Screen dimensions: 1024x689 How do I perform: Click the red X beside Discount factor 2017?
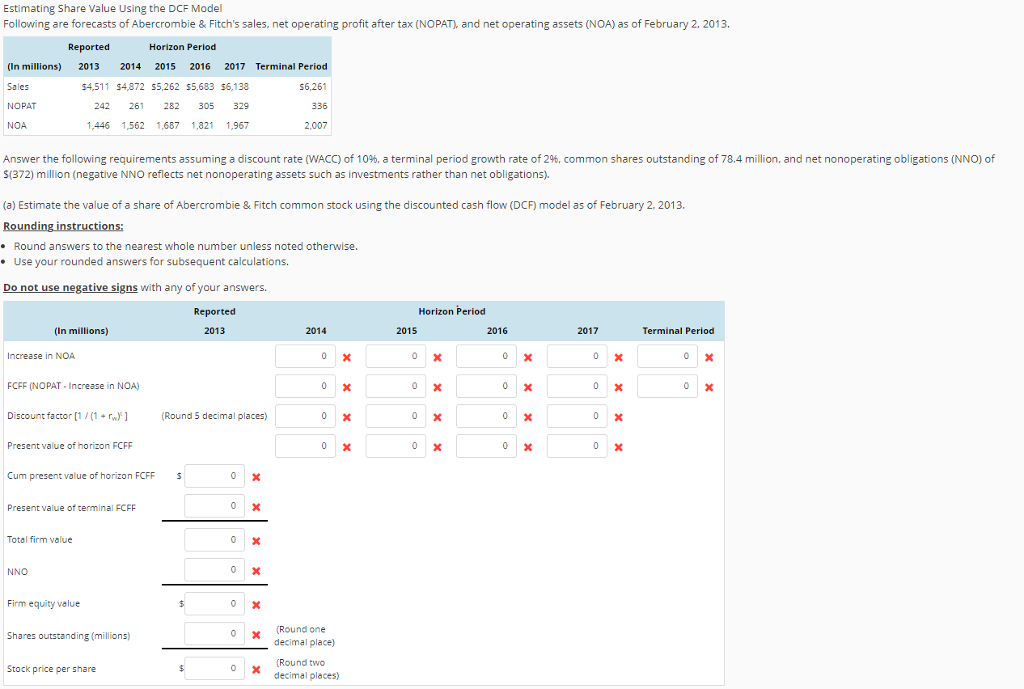pos(618,415)
